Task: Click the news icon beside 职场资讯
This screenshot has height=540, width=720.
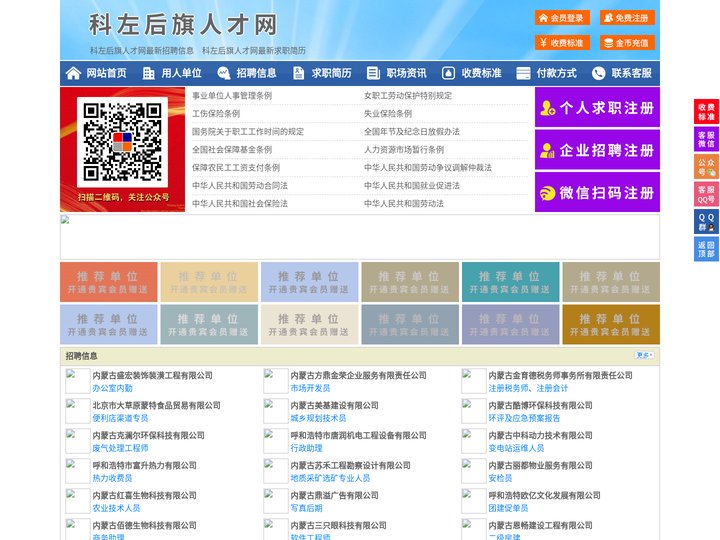Action: click(x=373, y=73)
